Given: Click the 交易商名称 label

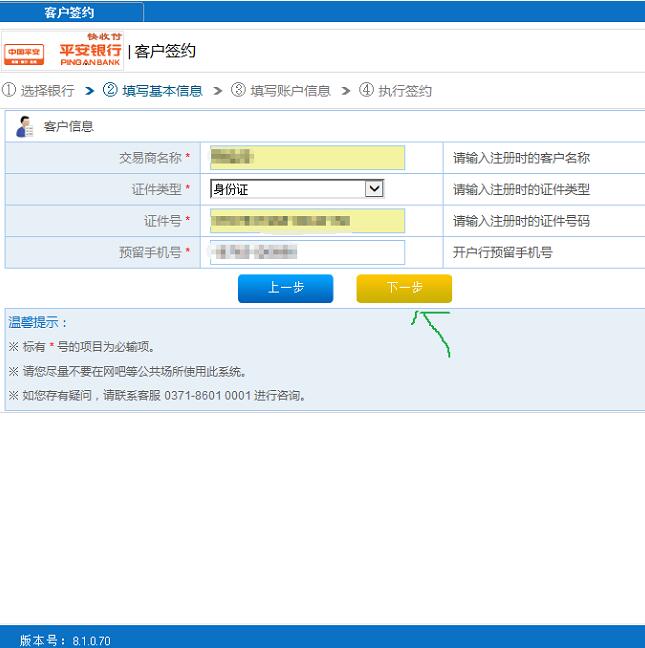Looking at the screenshot, I should pyautogui.click(x=150, y=157).
